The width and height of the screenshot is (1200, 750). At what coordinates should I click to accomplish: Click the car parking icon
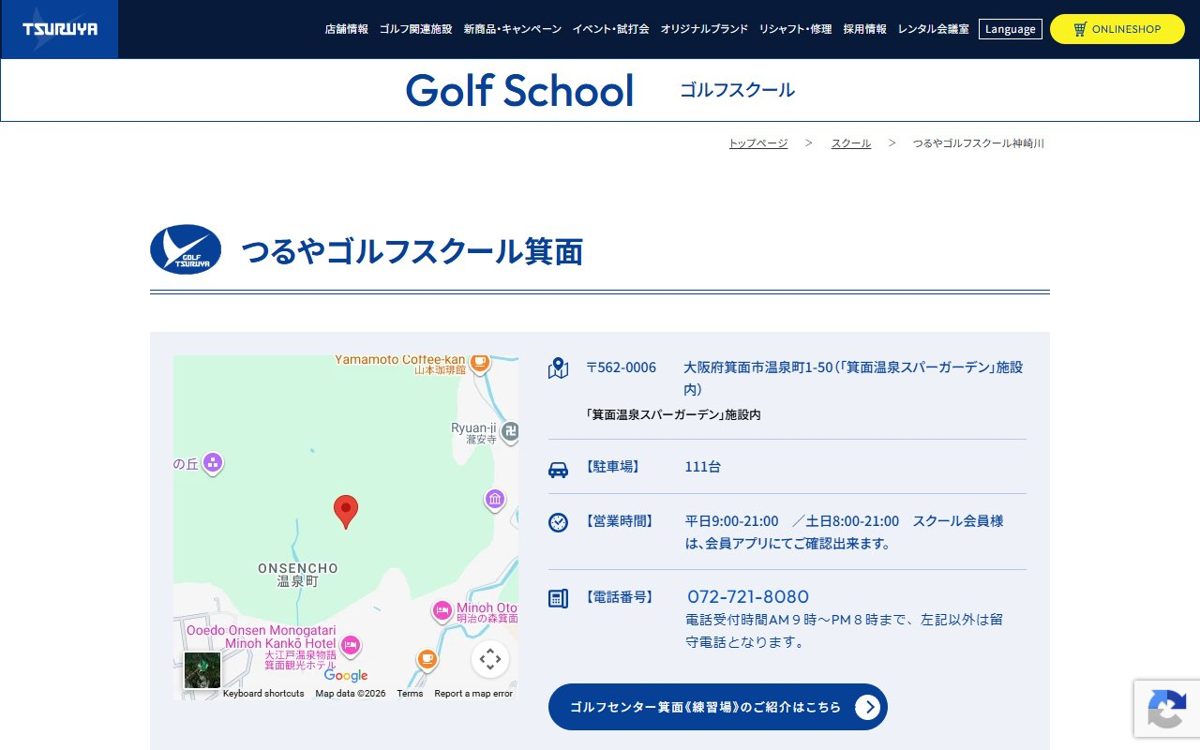(x=558, y=469)
